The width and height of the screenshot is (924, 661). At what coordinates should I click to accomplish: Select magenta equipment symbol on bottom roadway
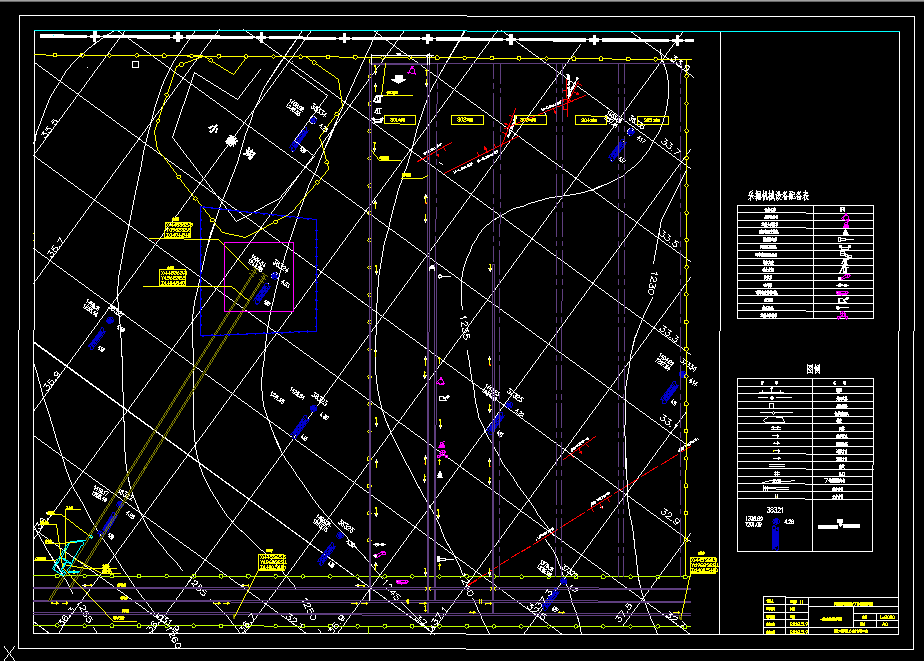tap(402, 582)
